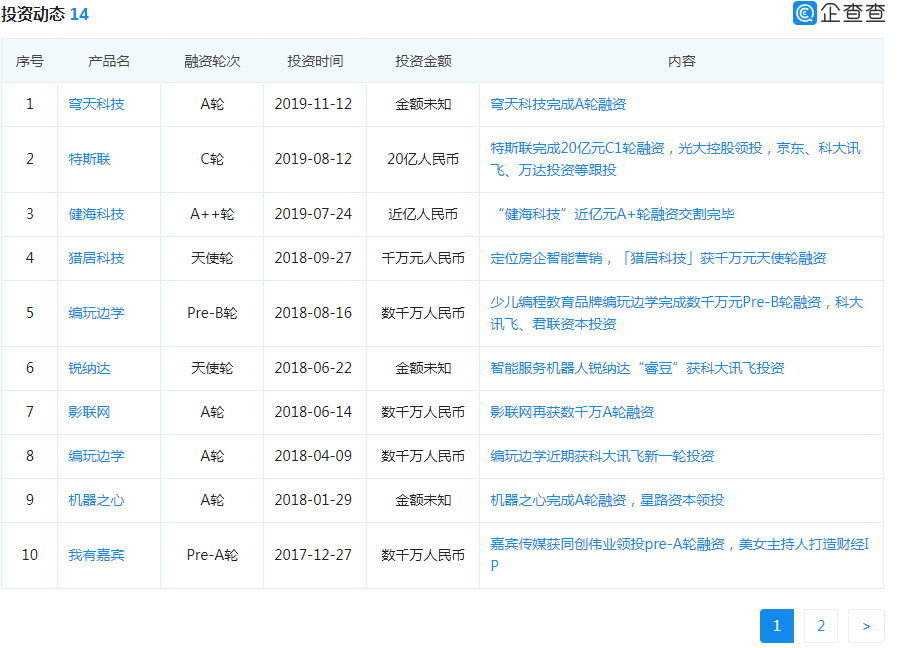The height and width of the screenshot is (648, 897).
Task: Select A轮 cell in the 影联网 row
Action: tap(212, 412)
